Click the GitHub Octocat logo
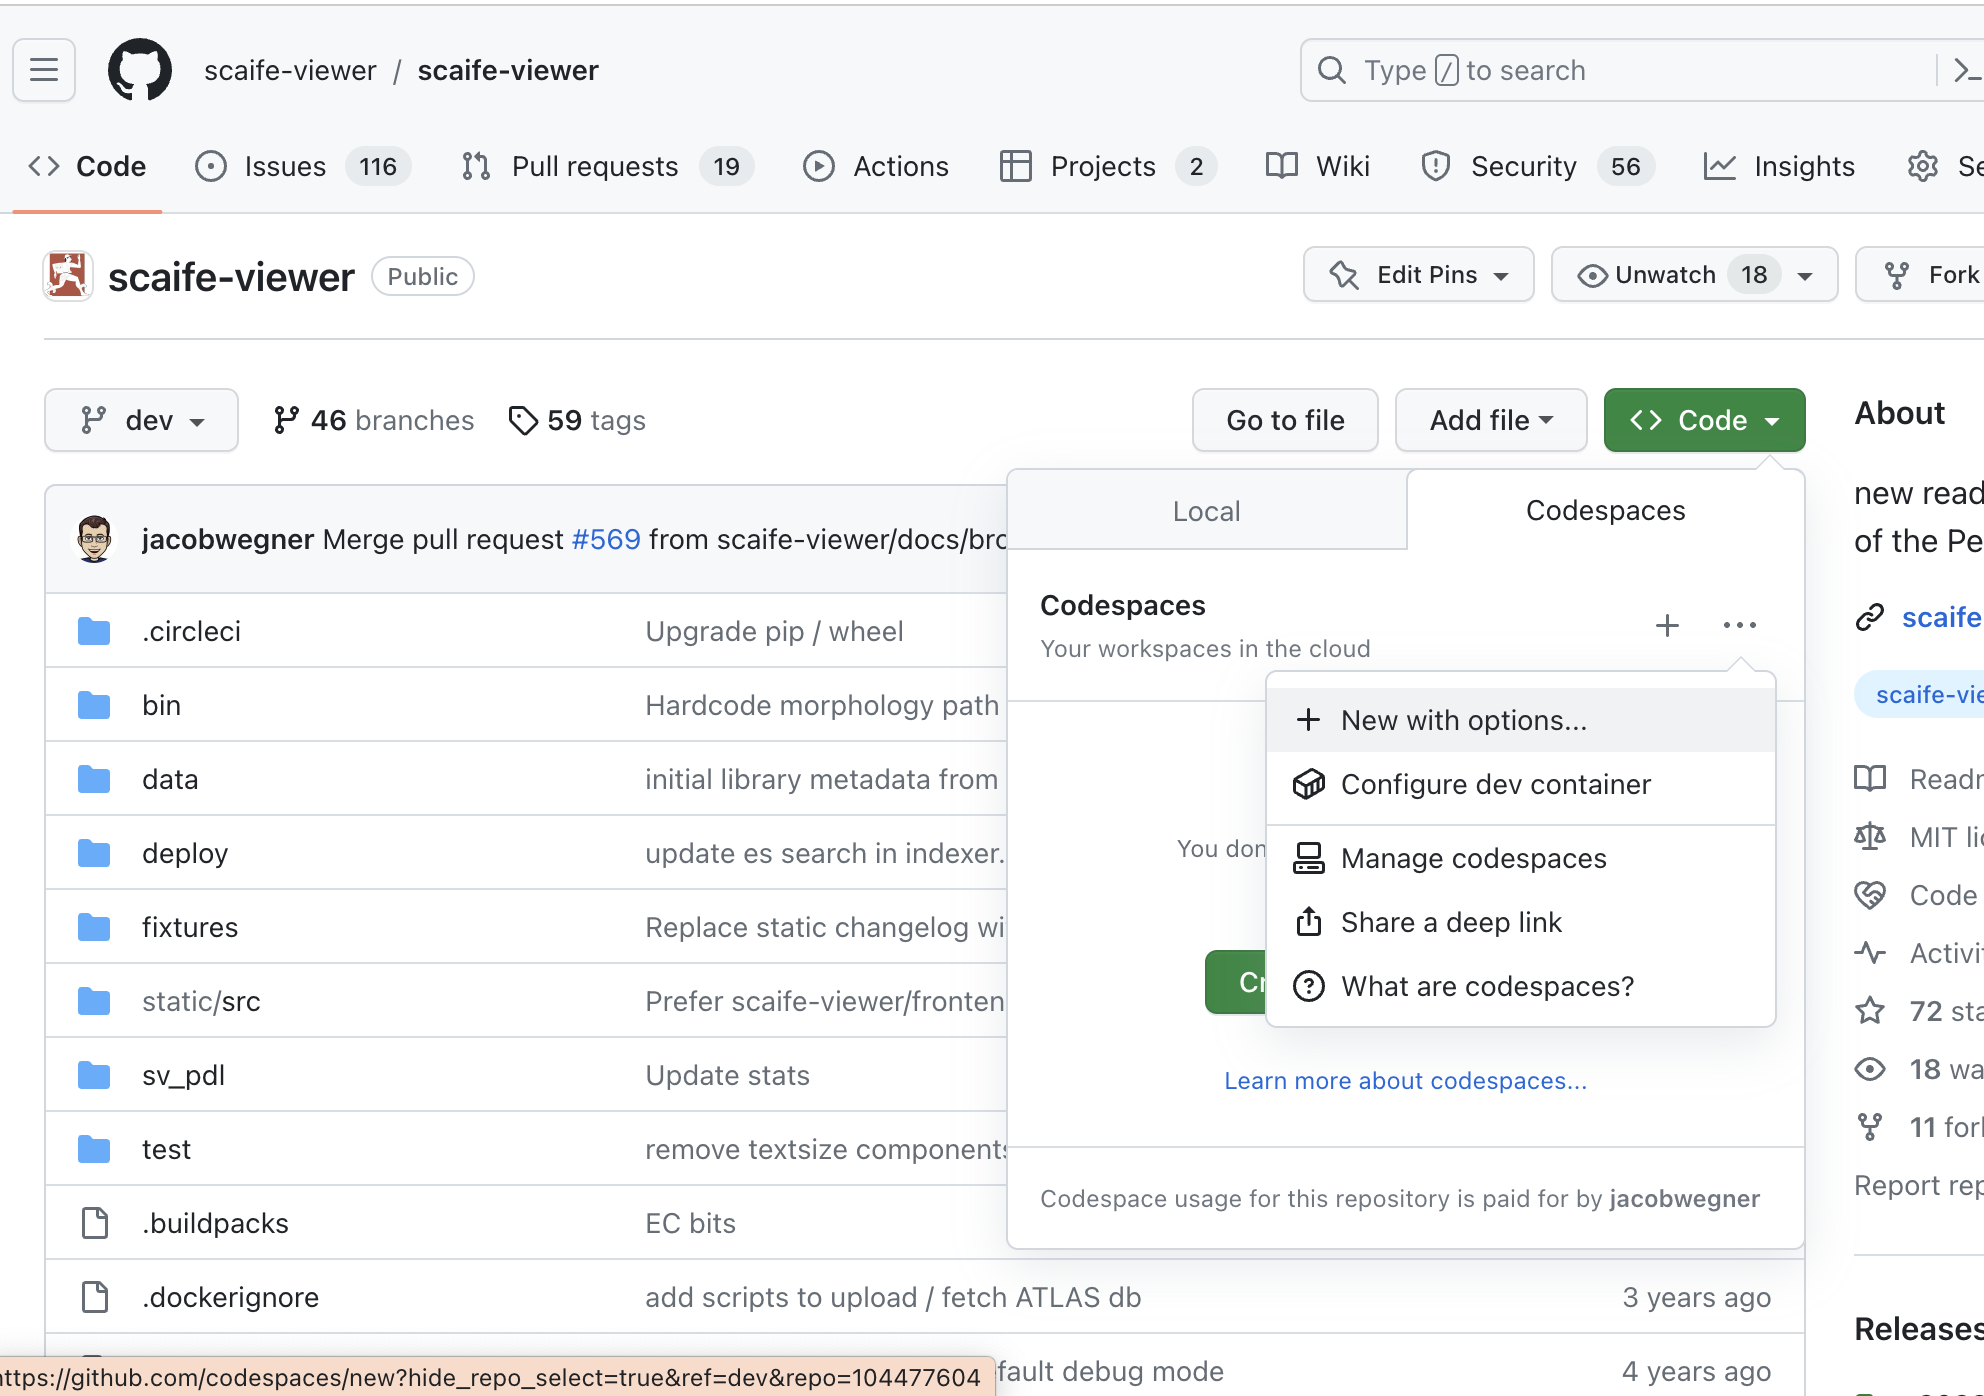The width and height of the screenshot is (1984, 1396). click(139, 70)
